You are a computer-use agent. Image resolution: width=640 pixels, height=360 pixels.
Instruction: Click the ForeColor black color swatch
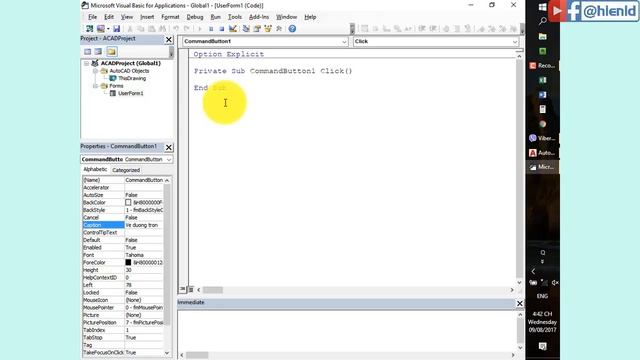click(x=128, y=262)
